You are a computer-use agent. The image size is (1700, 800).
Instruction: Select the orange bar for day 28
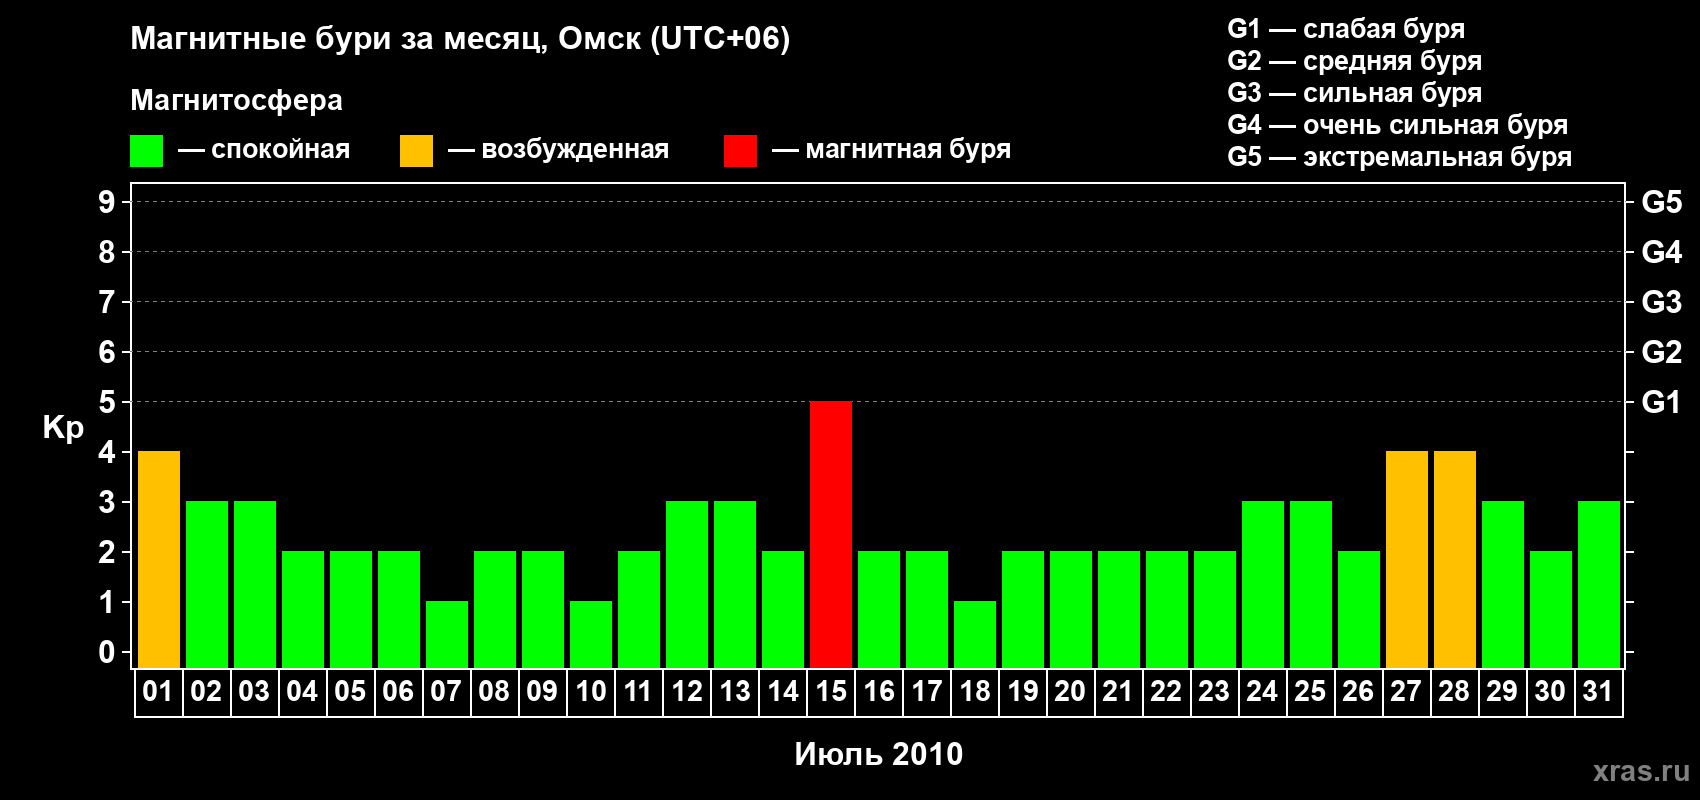[x=1455, y=559]
